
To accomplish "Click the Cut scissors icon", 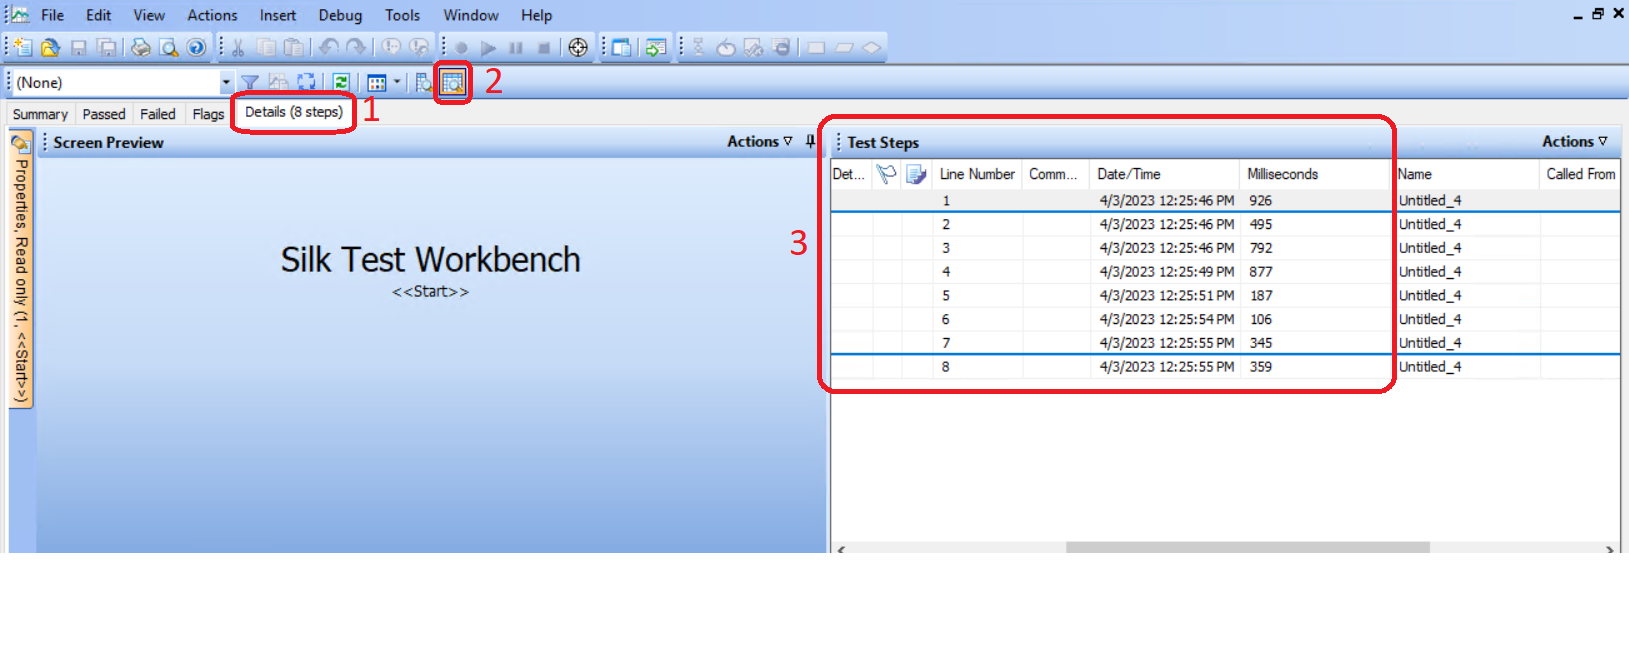I will [238, 47].
